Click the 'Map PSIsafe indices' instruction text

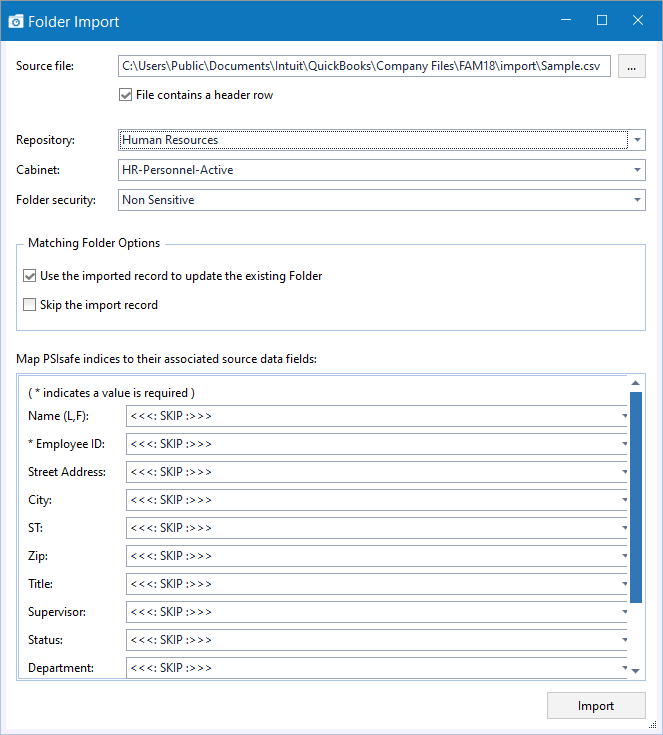click(166, 359)
